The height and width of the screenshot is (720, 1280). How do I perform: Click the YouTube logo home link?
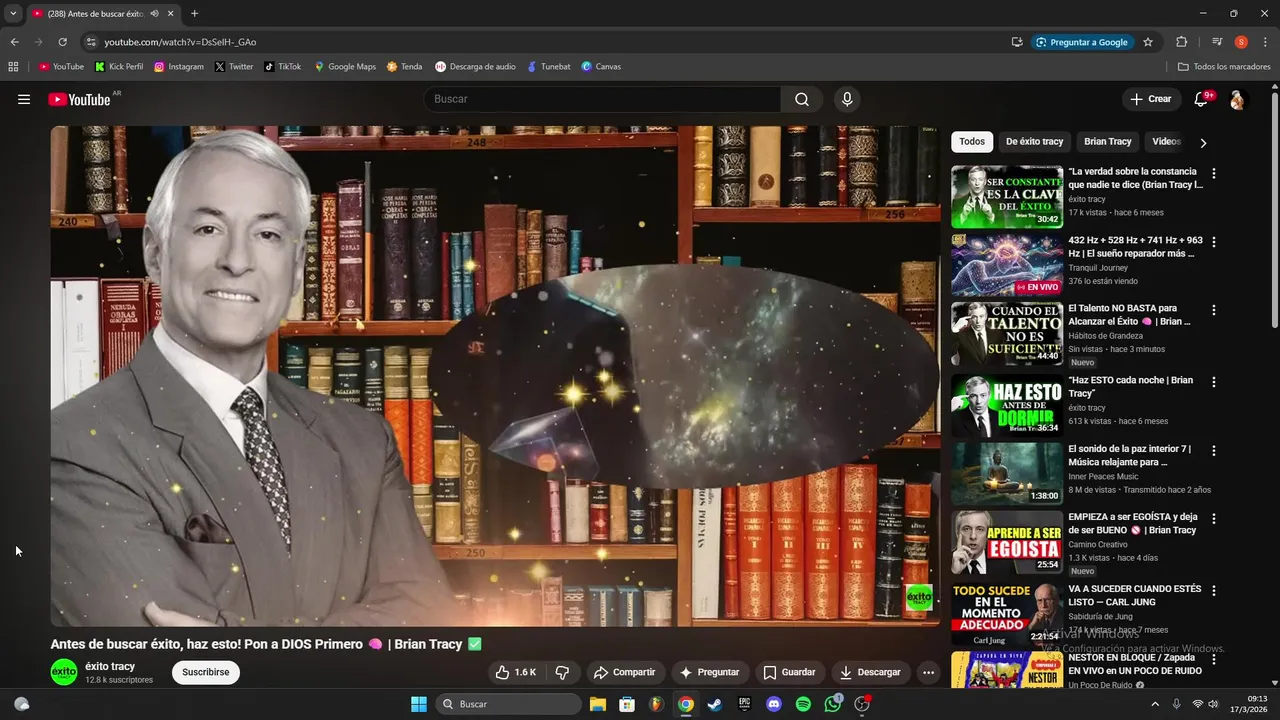79,99
